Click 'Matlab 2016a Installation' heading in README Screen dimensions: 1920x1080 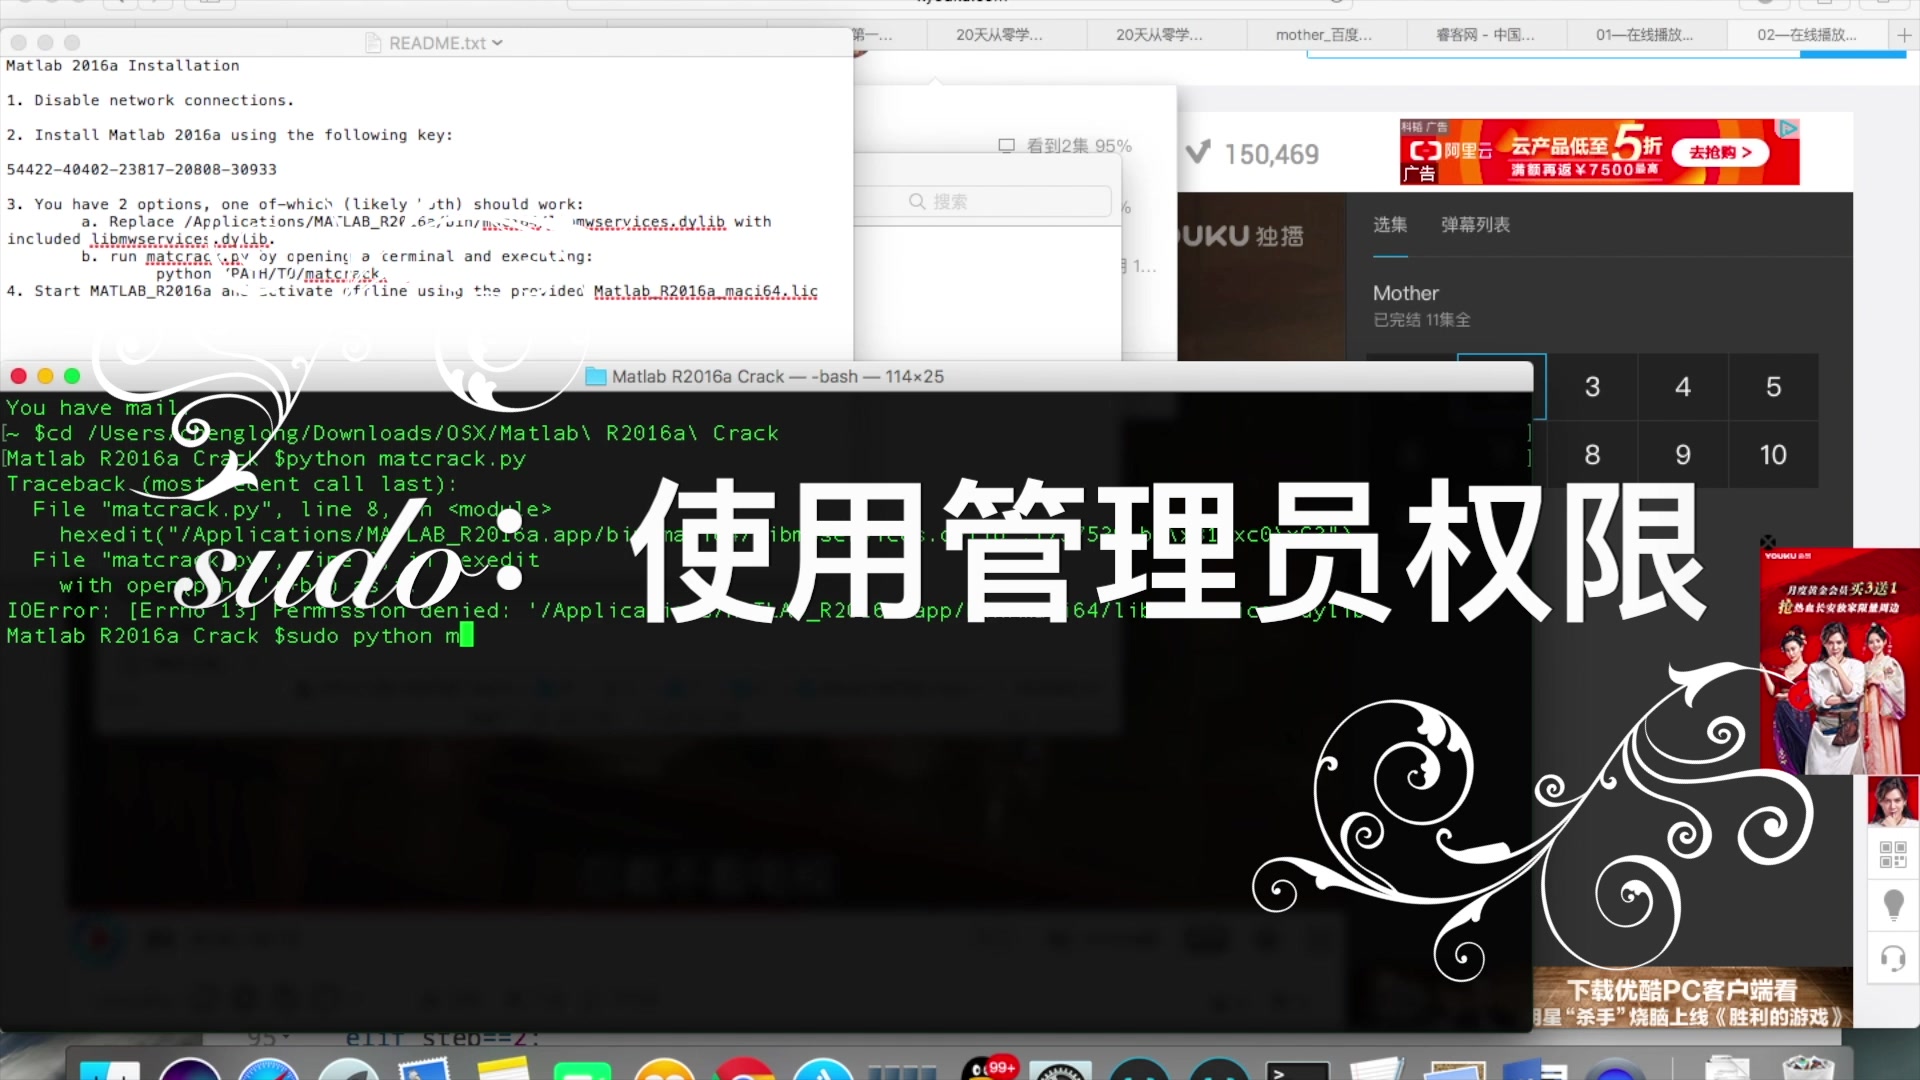click(x=122, y=65)
